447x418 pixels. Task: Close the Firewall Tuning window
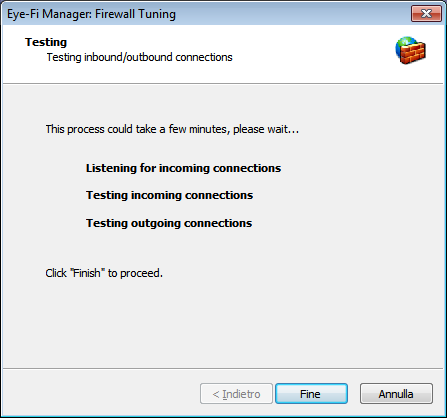(x=426, y=13)
